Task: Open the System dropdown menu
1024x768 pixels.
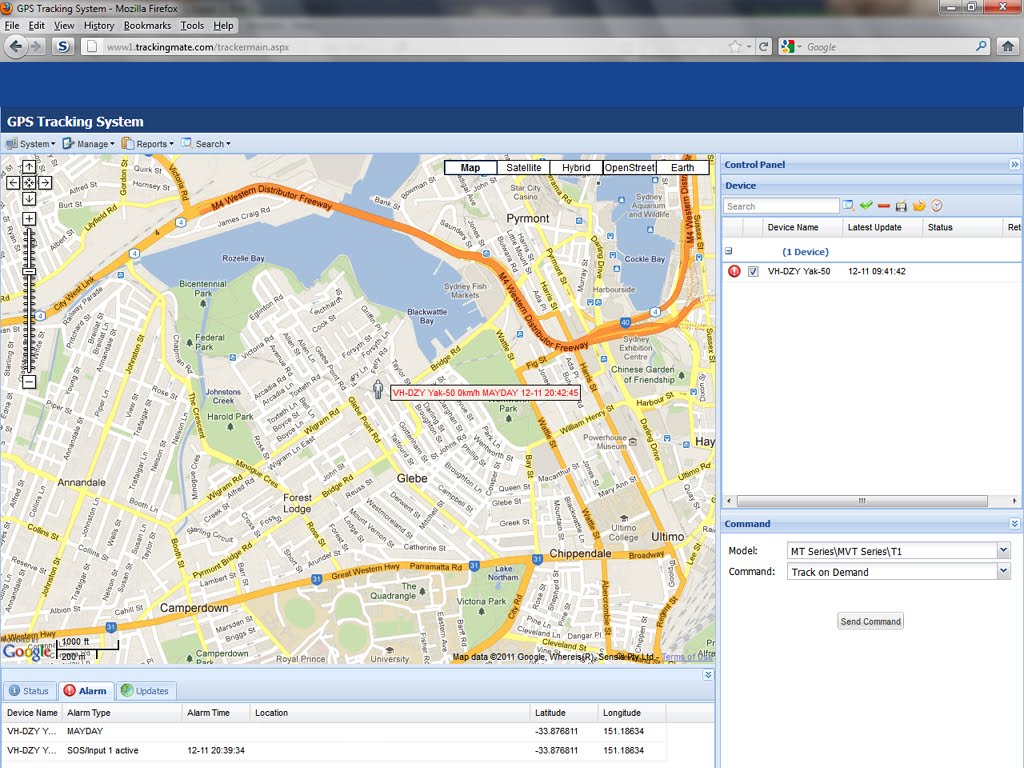Action: tap(31, 144)
